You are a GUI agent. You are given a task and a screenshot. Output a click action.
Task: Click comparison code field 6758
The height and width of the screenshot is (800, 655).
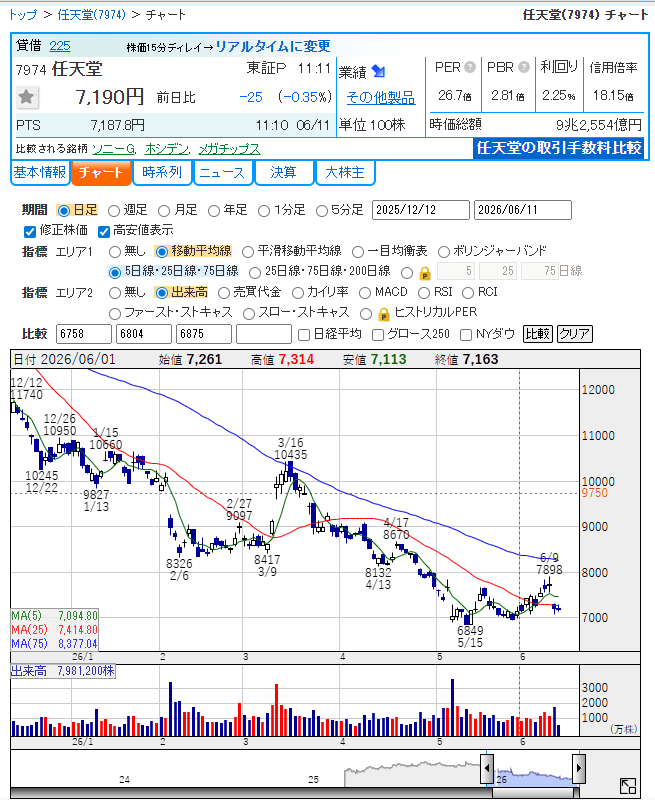click(84, 334)
